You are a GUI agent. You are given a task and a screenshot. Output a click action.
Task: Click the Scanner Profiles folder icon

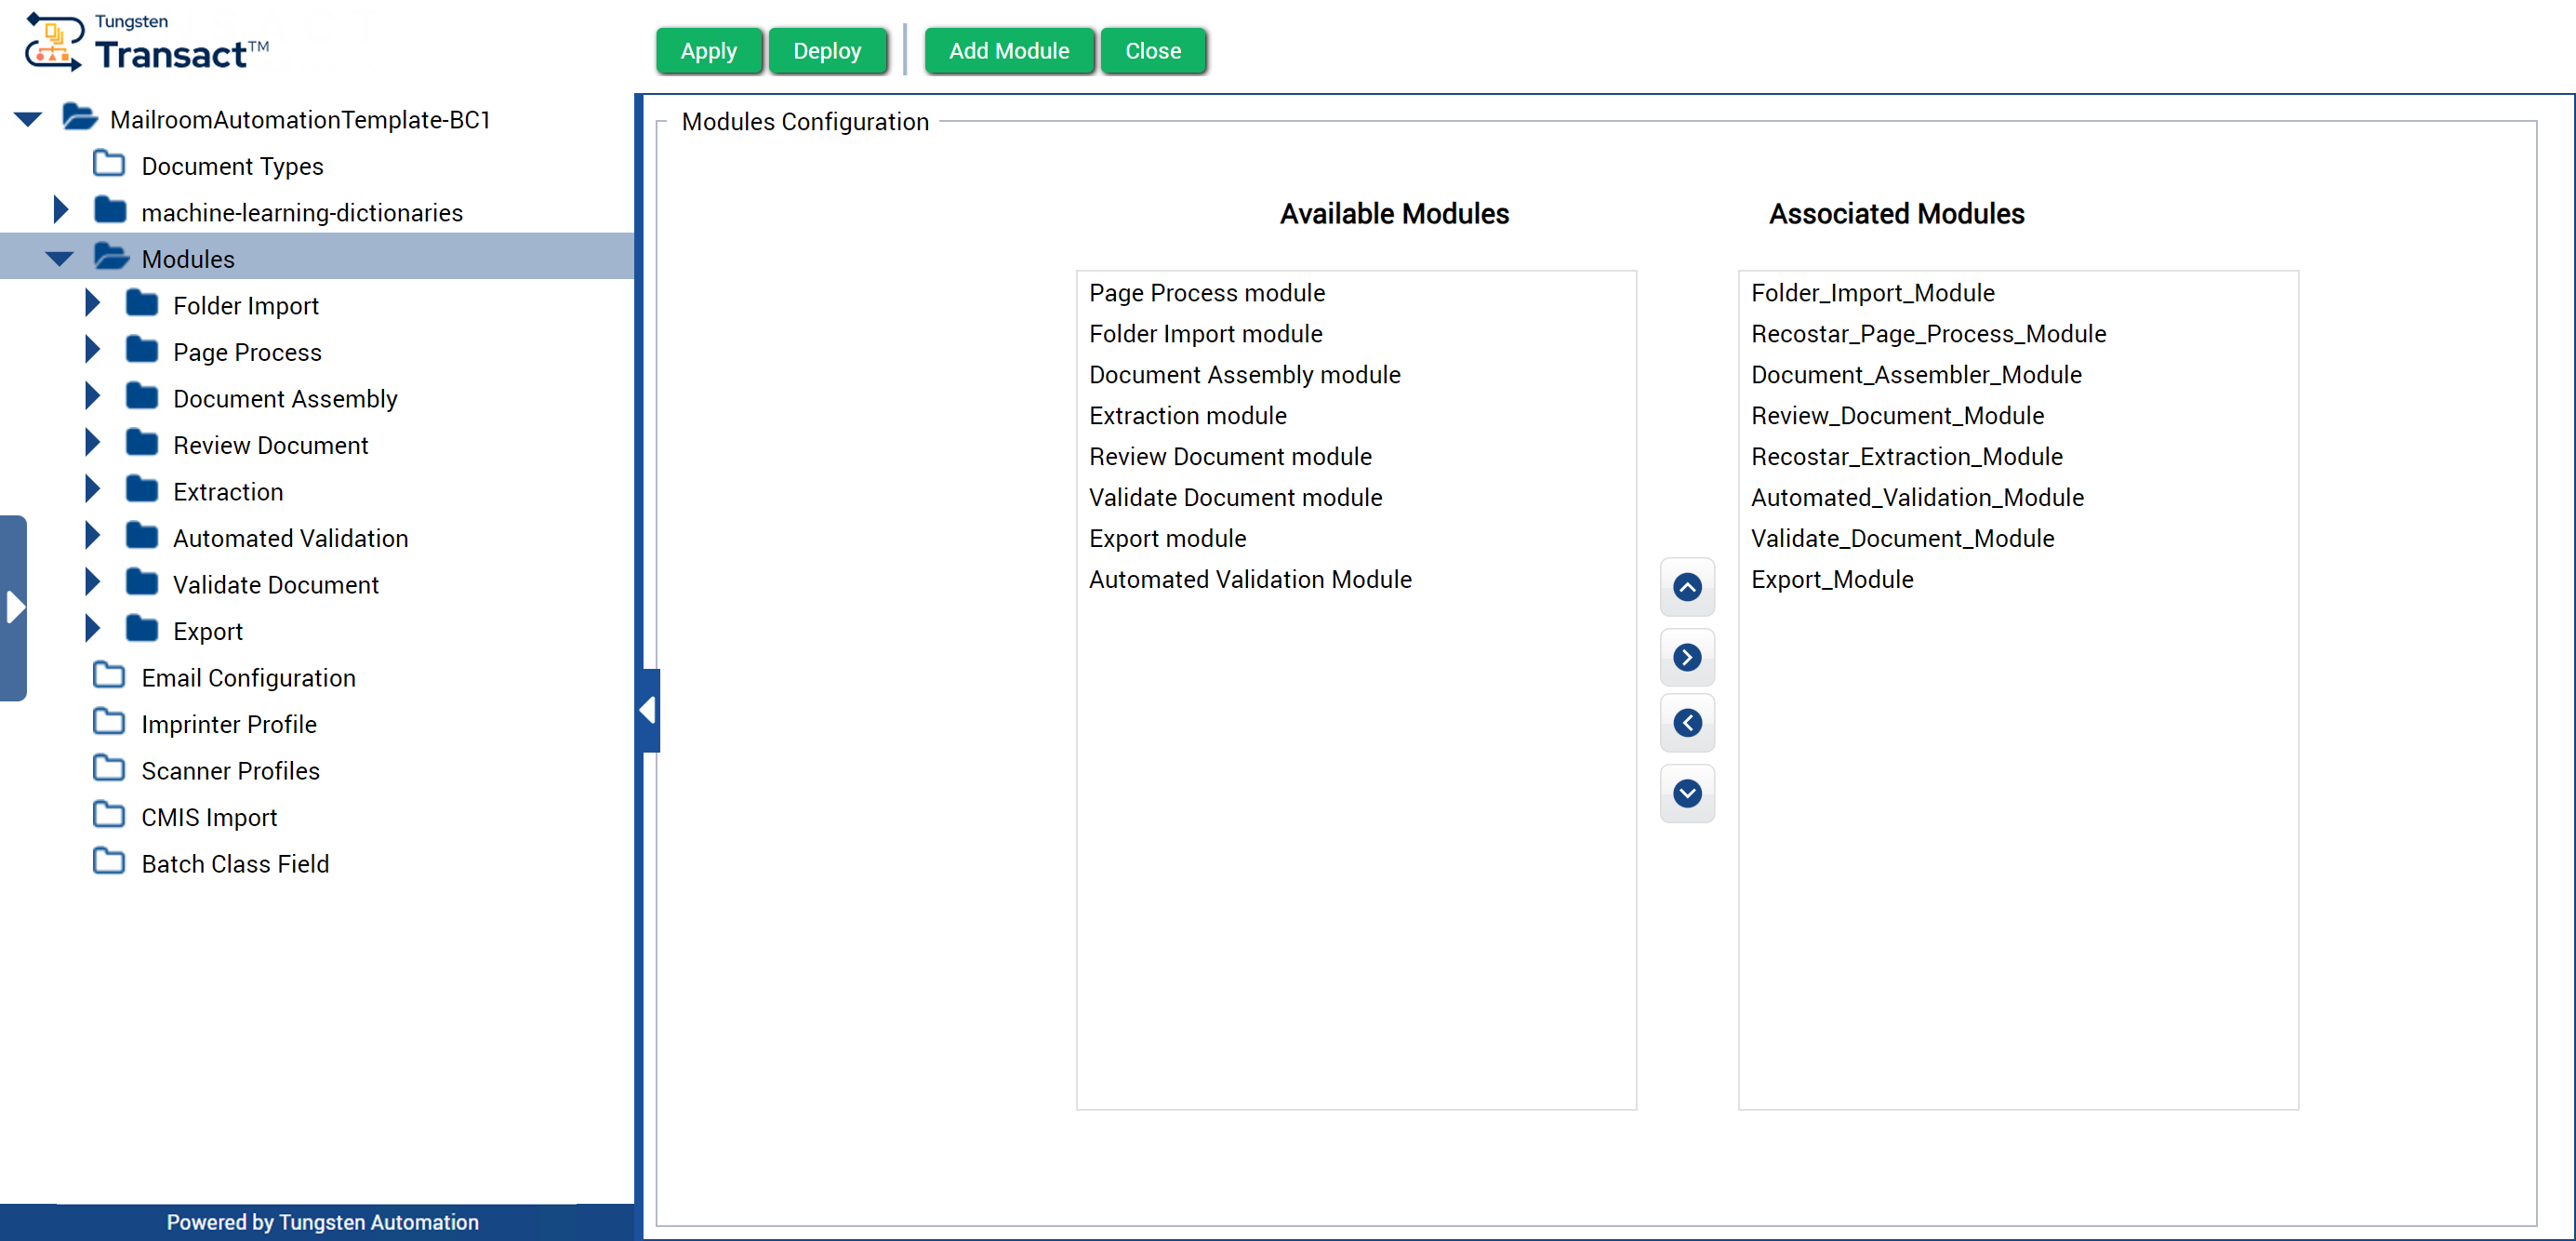pyautogui.click(x=108, y=769)
